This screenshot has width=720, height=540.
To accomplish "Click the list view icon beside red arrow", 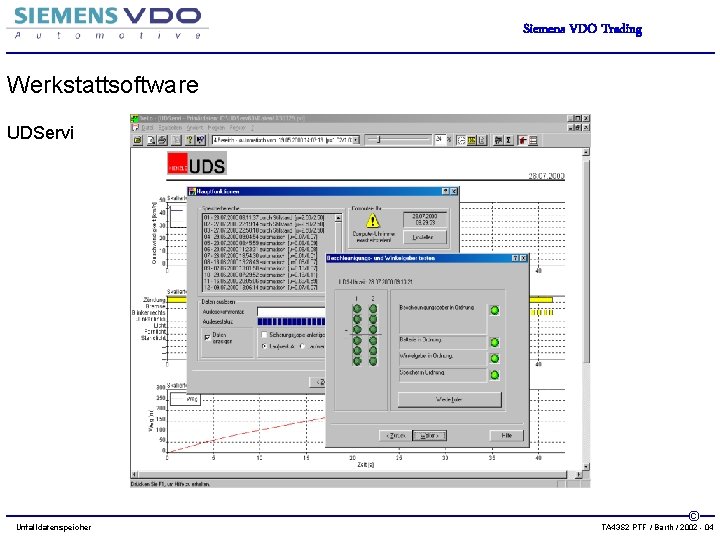I will pos(533,141).
